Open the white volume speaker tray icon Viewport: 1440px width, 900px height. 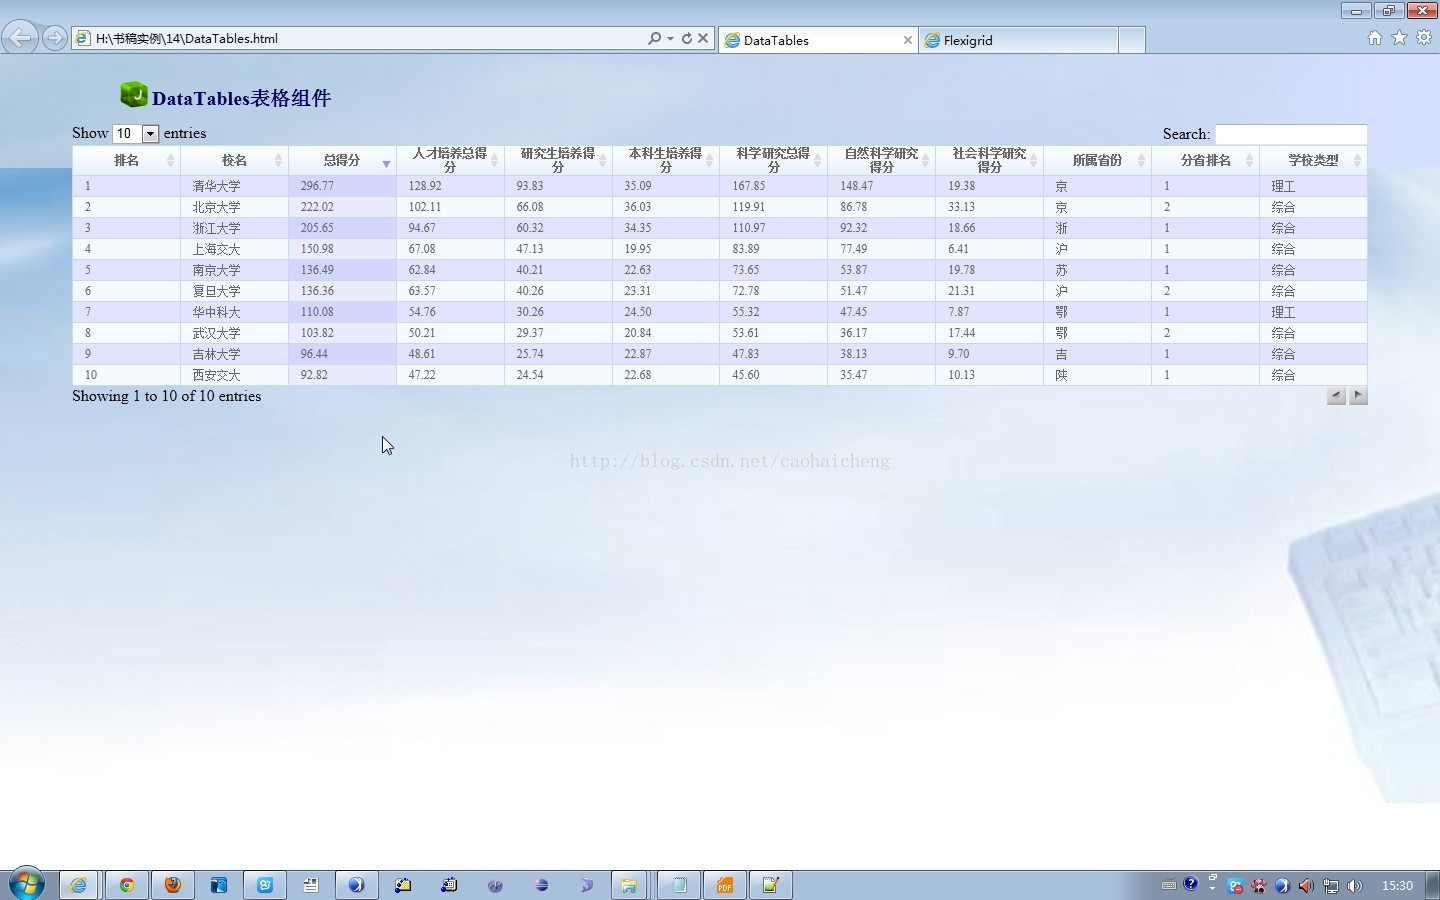click(x=1355, y=886)
